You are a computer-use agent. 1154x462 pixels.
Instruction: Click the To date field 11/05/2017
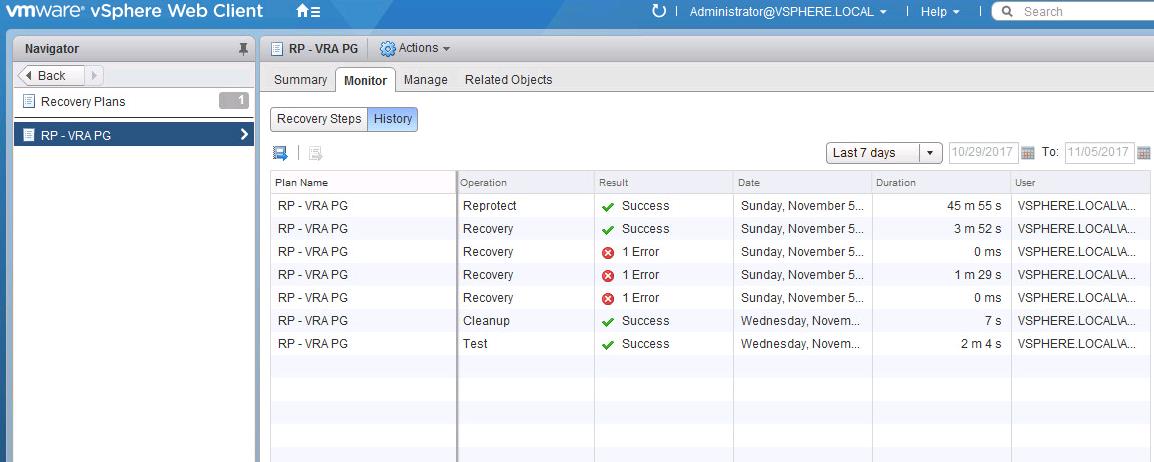coord(1100,153)
